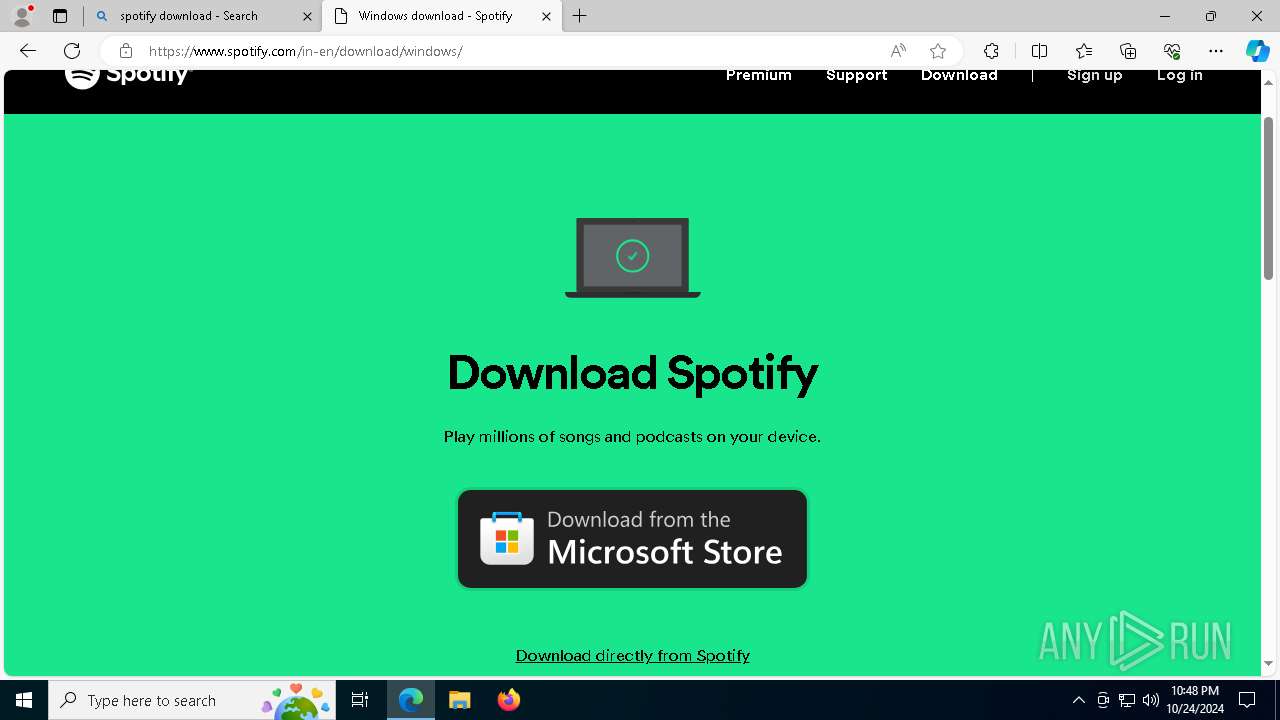1280x720 pixels.
Task: Open File Explorer from taskbar
Action: point(460,700)
